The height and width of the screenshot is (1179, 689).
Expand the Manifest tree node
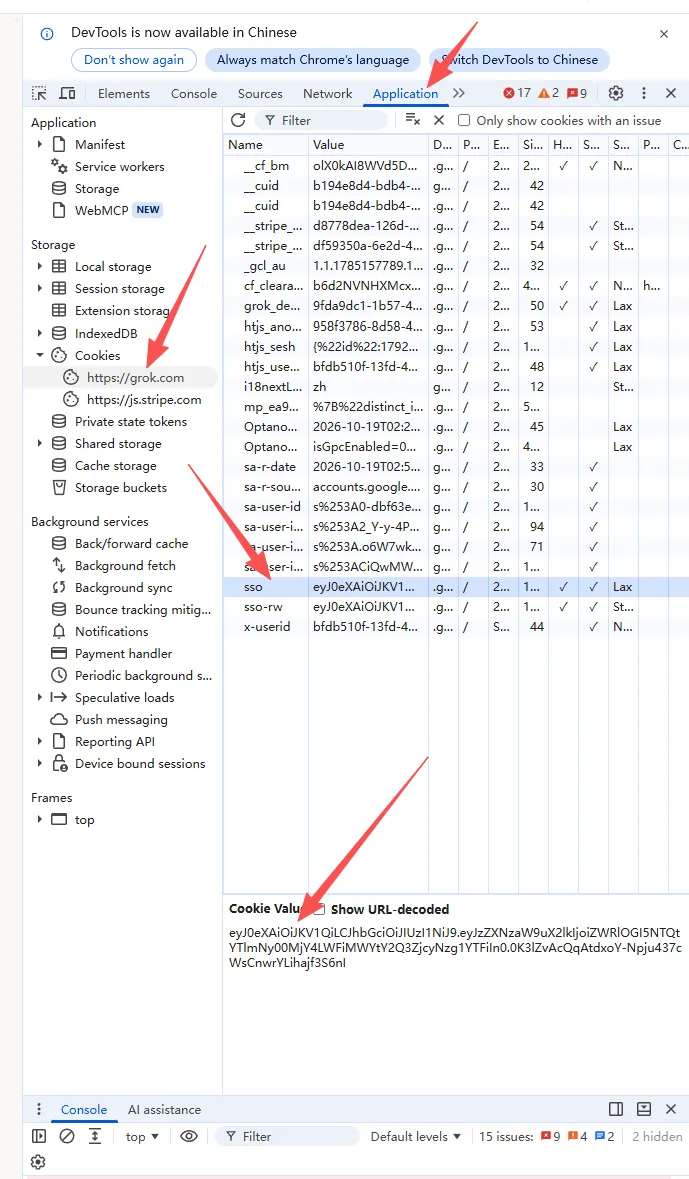point(40,144)
